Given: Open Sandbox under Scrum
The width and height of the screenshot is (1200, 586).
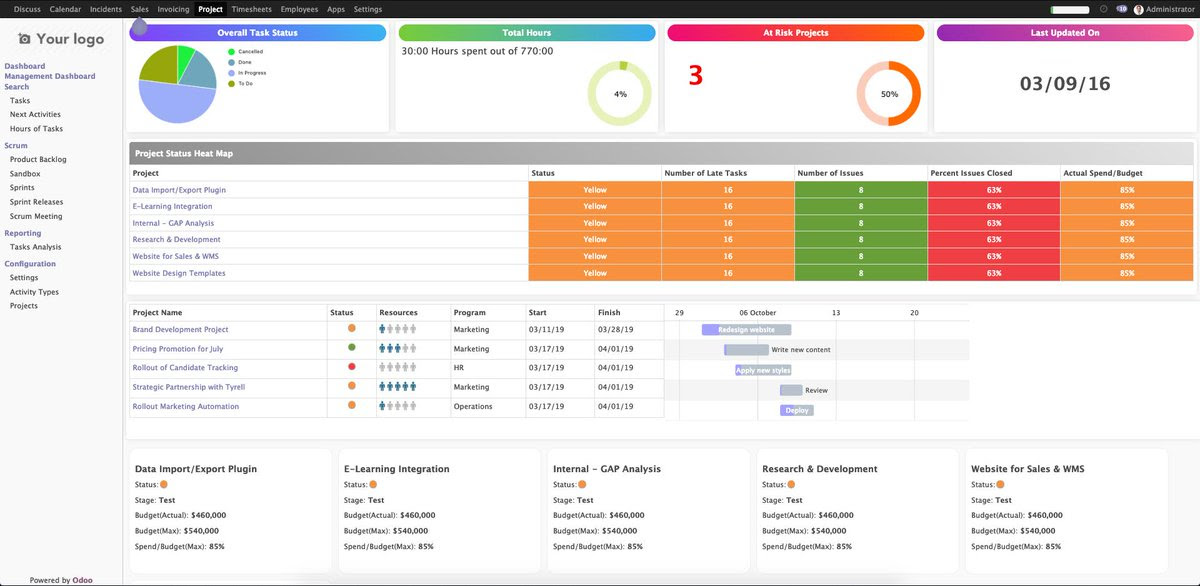Looking at the screenshot, I should [x=25, y=173].
